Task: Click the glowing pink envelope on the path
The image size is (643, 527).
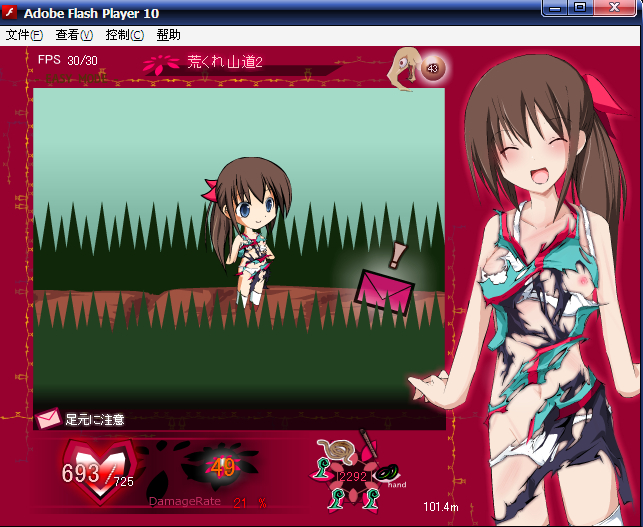Action: coord(384,292)
